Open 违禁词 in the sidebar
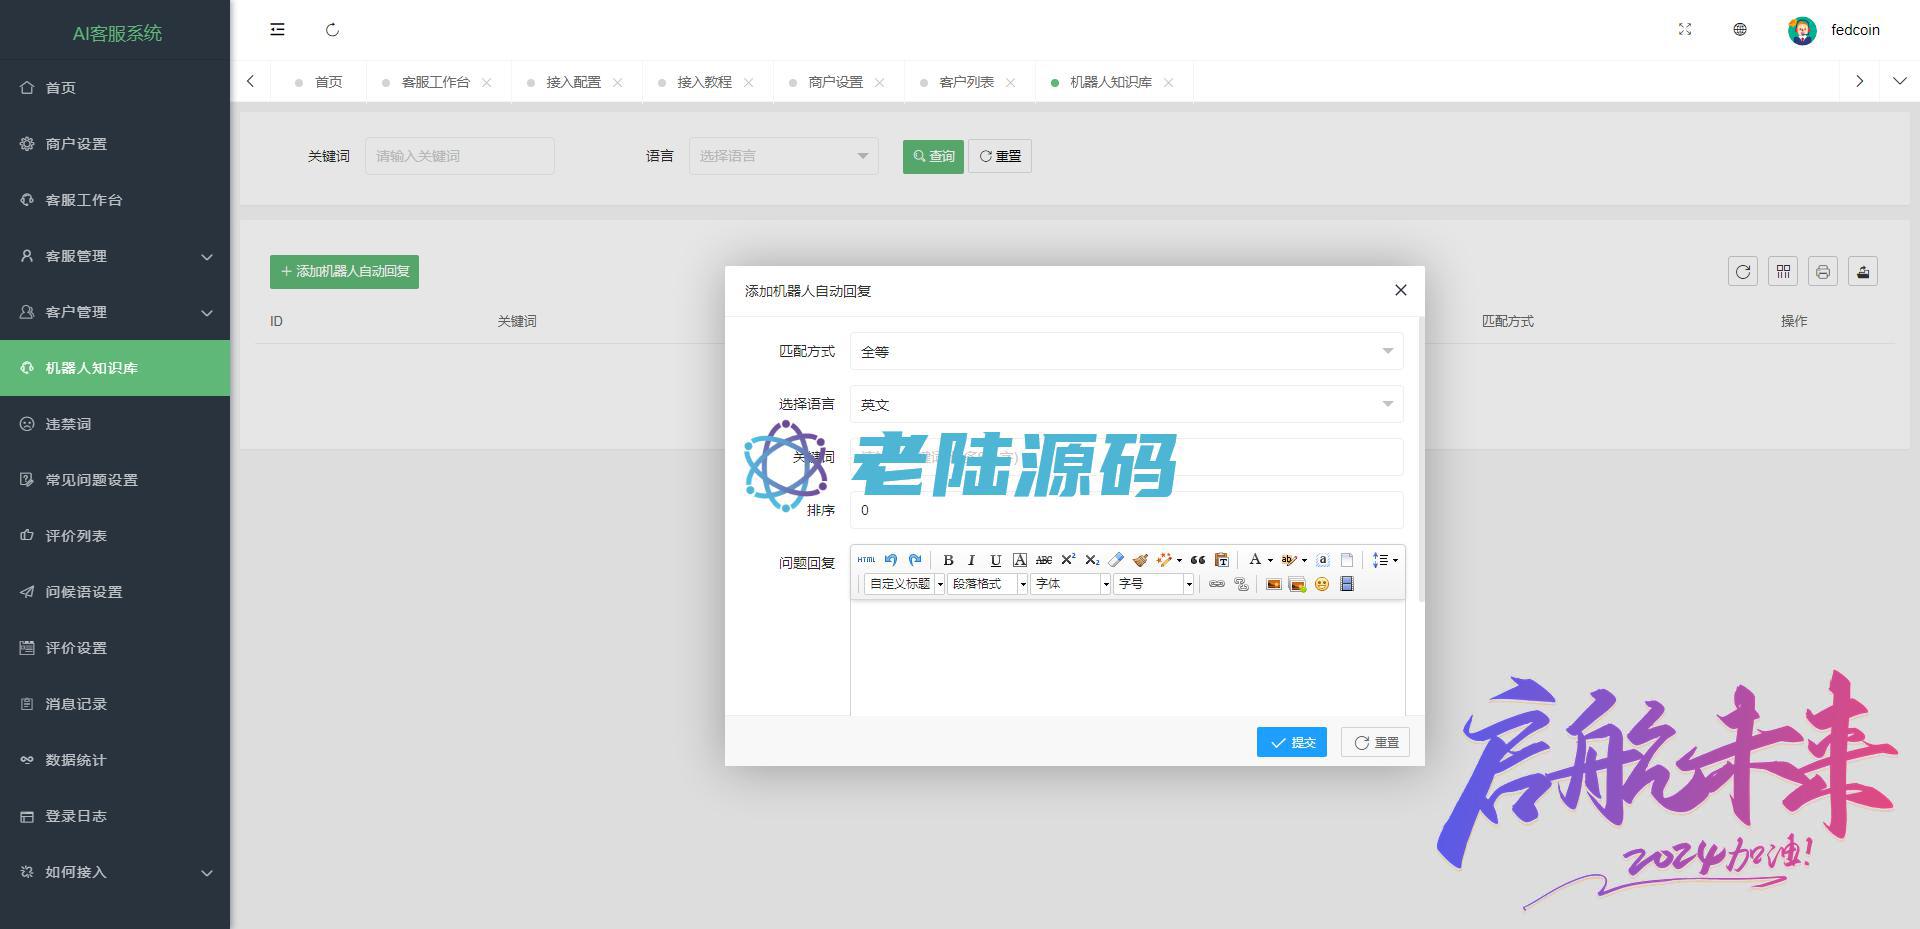Image resolution: width=1920 pixels, height=929 pixels. click(115, 424)
